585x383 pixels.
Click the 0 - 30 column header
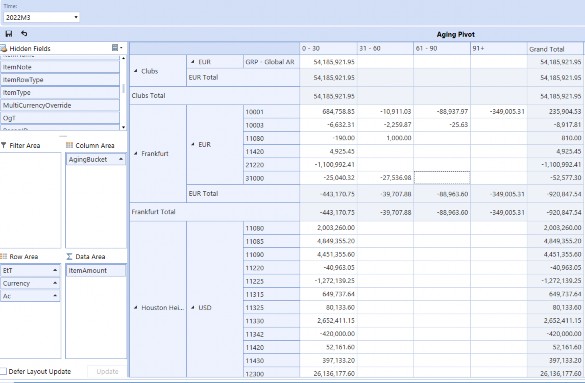point(328,48)
